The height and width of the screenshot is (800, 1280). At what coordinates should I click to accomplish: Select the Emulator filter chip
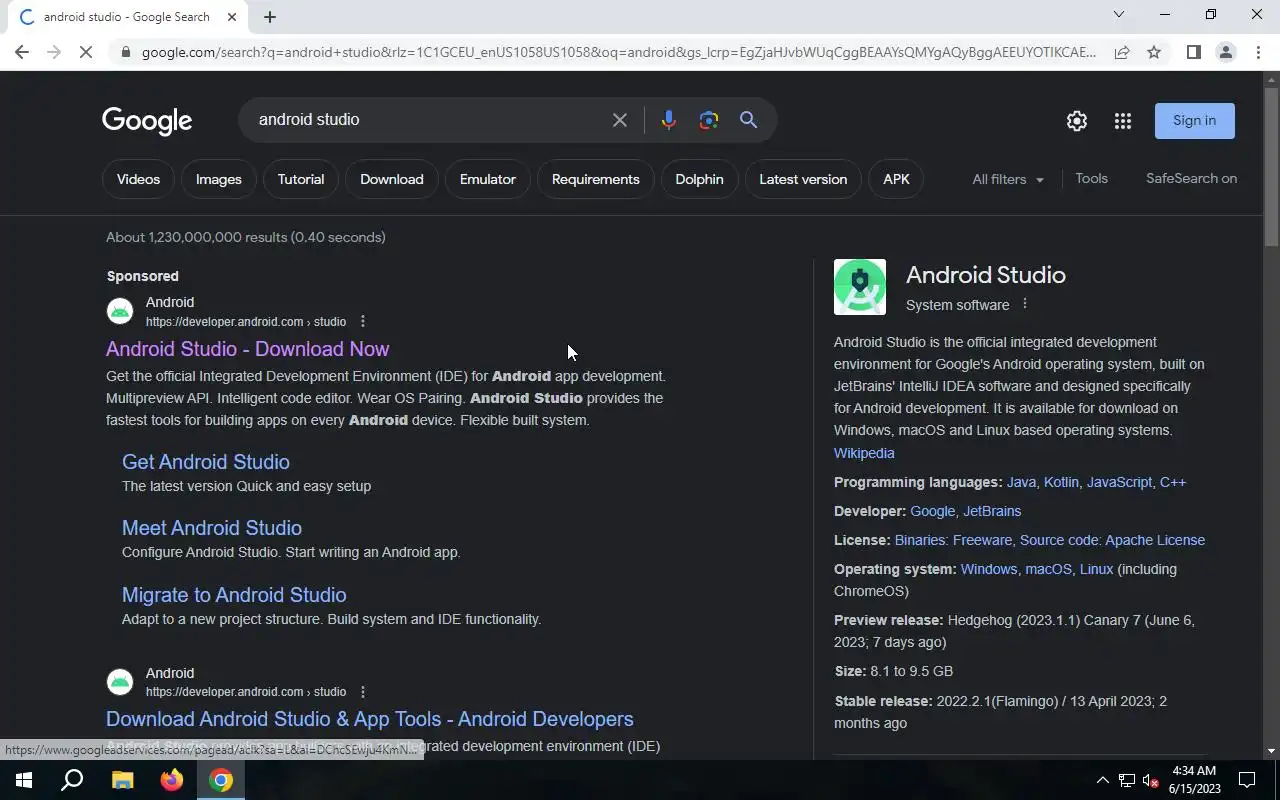tap(488, 179)
